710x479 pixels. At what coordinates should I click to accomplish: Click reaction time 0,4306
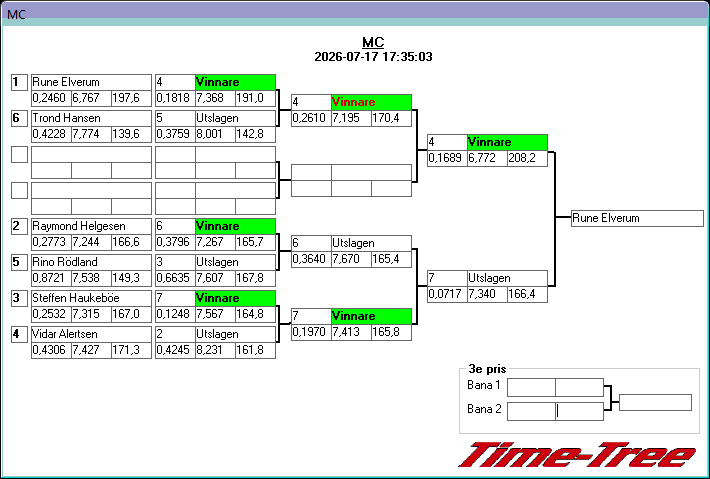point(51,350)
